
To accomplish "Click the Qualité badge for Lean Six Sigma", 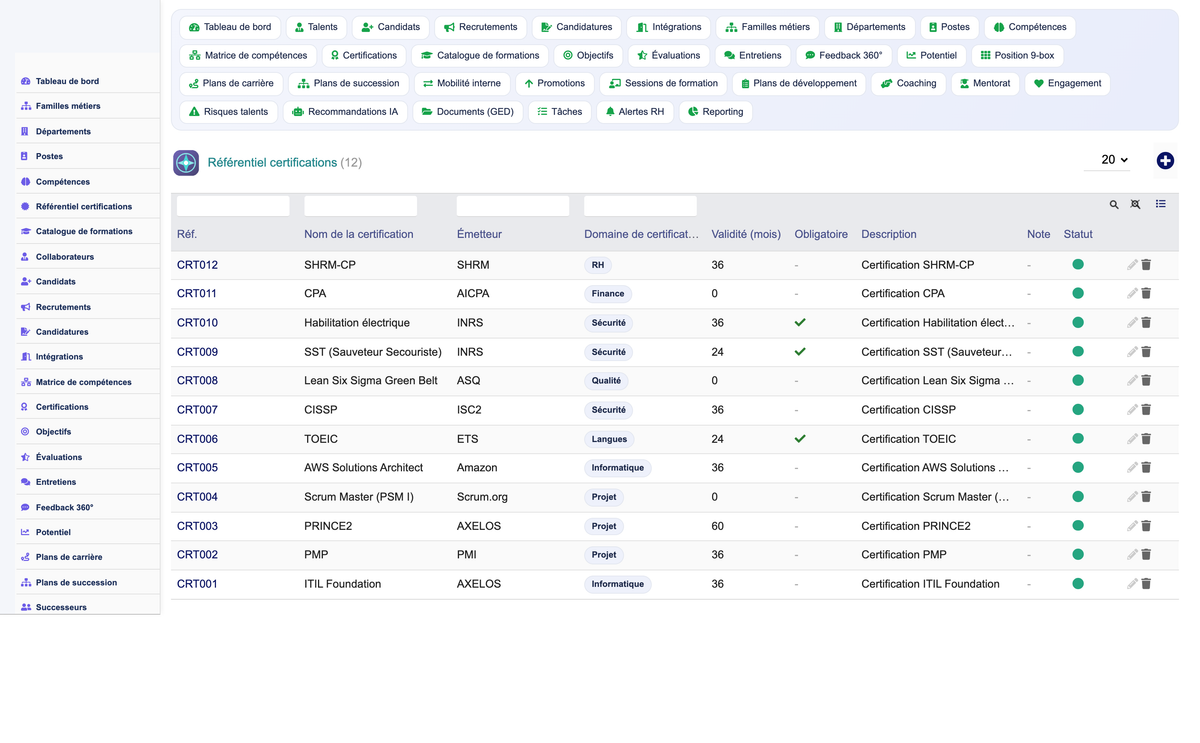I will click(606, 381).
